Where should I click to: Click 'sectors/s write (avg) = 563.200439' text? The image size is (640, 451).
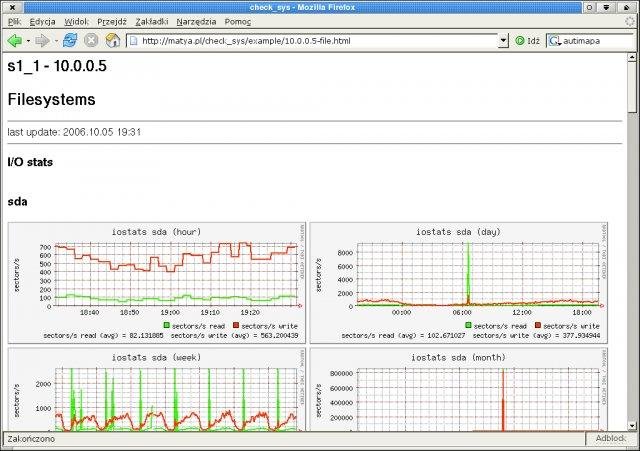235,335
